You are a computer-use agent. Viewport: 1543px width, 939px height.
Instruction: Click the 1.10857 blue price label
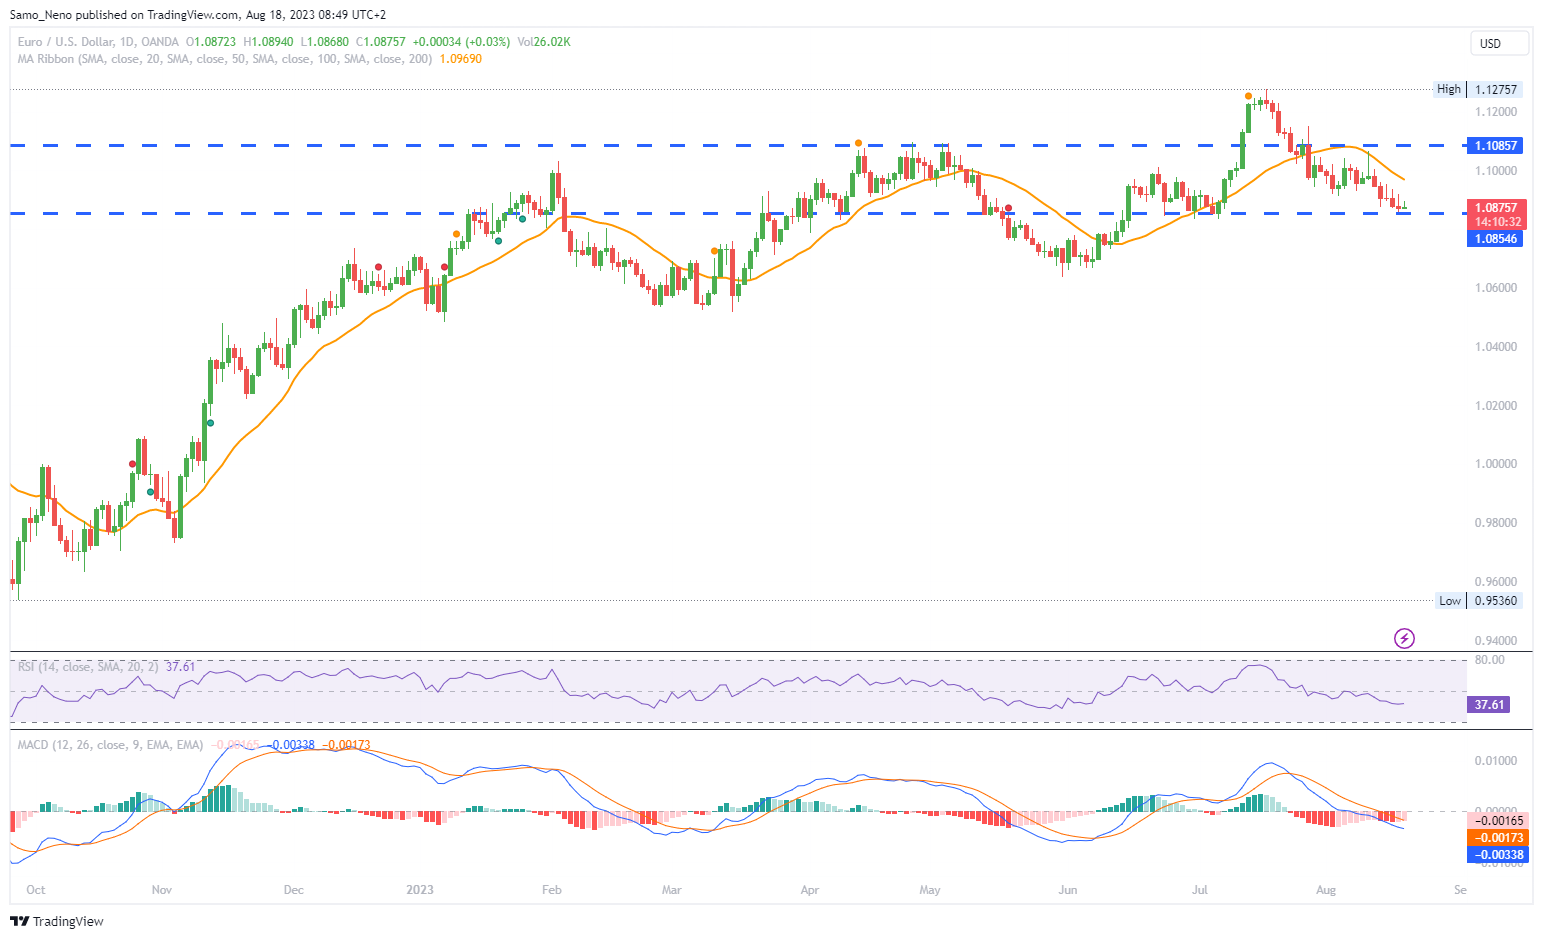pyautogui.click(x=1495, y=146)
